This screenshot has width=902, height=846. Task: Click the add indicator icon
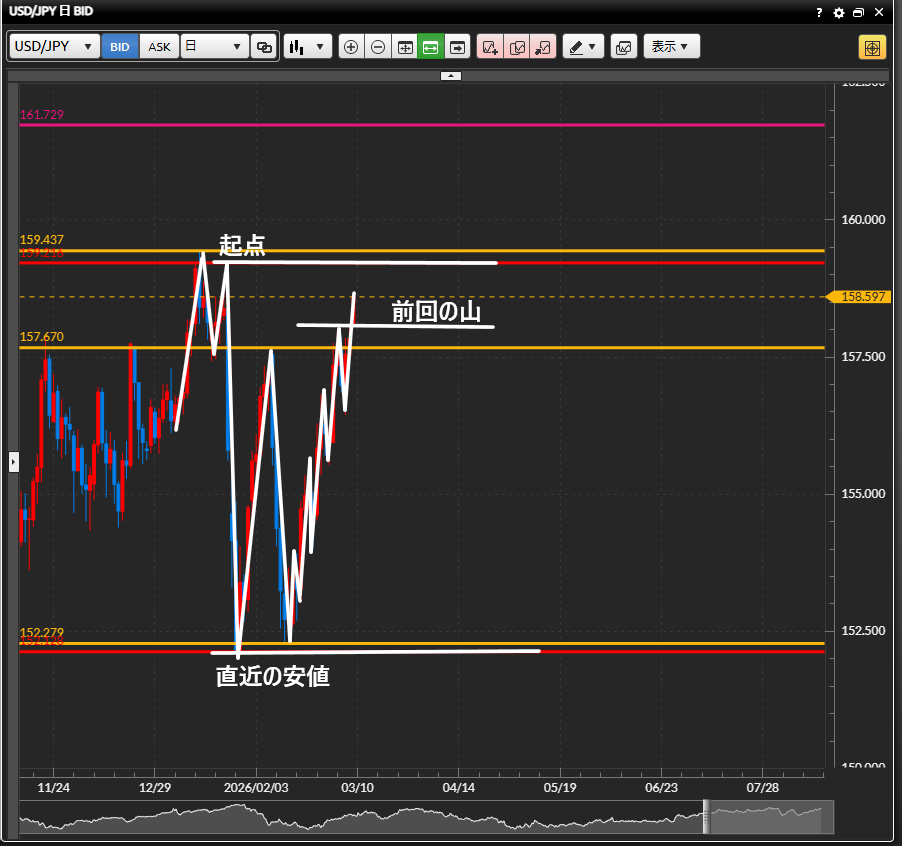[490, 47]
